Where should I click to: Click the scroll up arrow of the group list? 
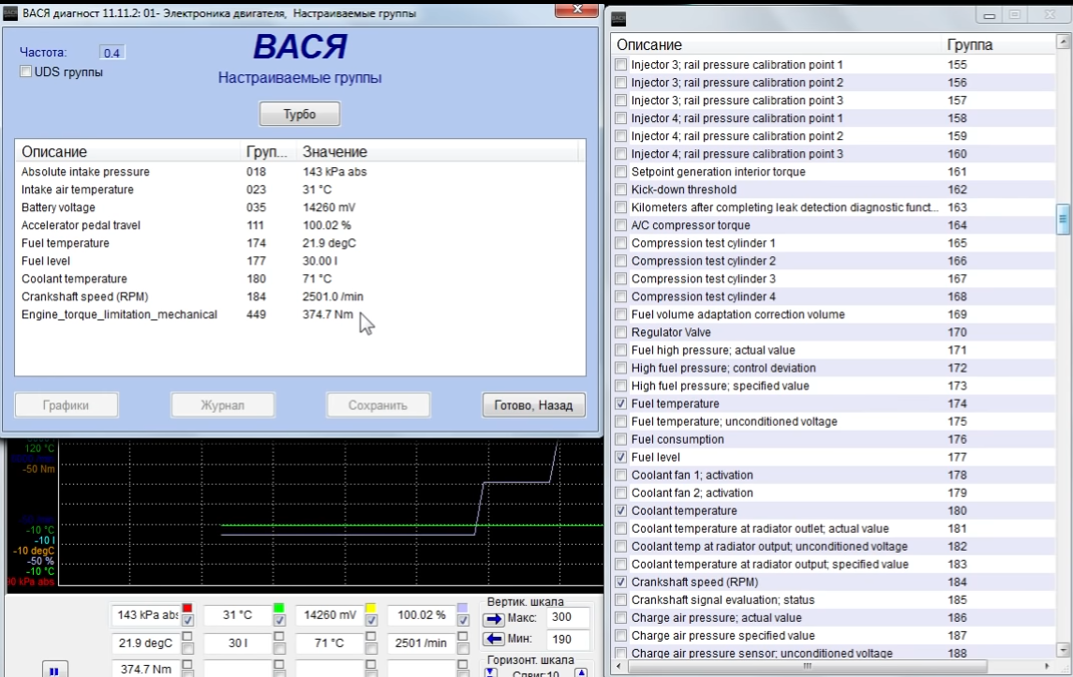pos(1063,43)
